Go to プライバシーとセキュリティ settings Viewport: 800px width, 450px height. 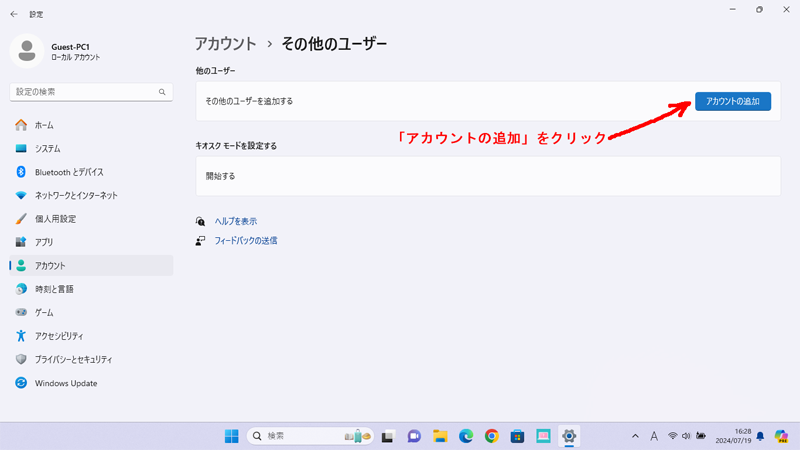coord(73,360)
